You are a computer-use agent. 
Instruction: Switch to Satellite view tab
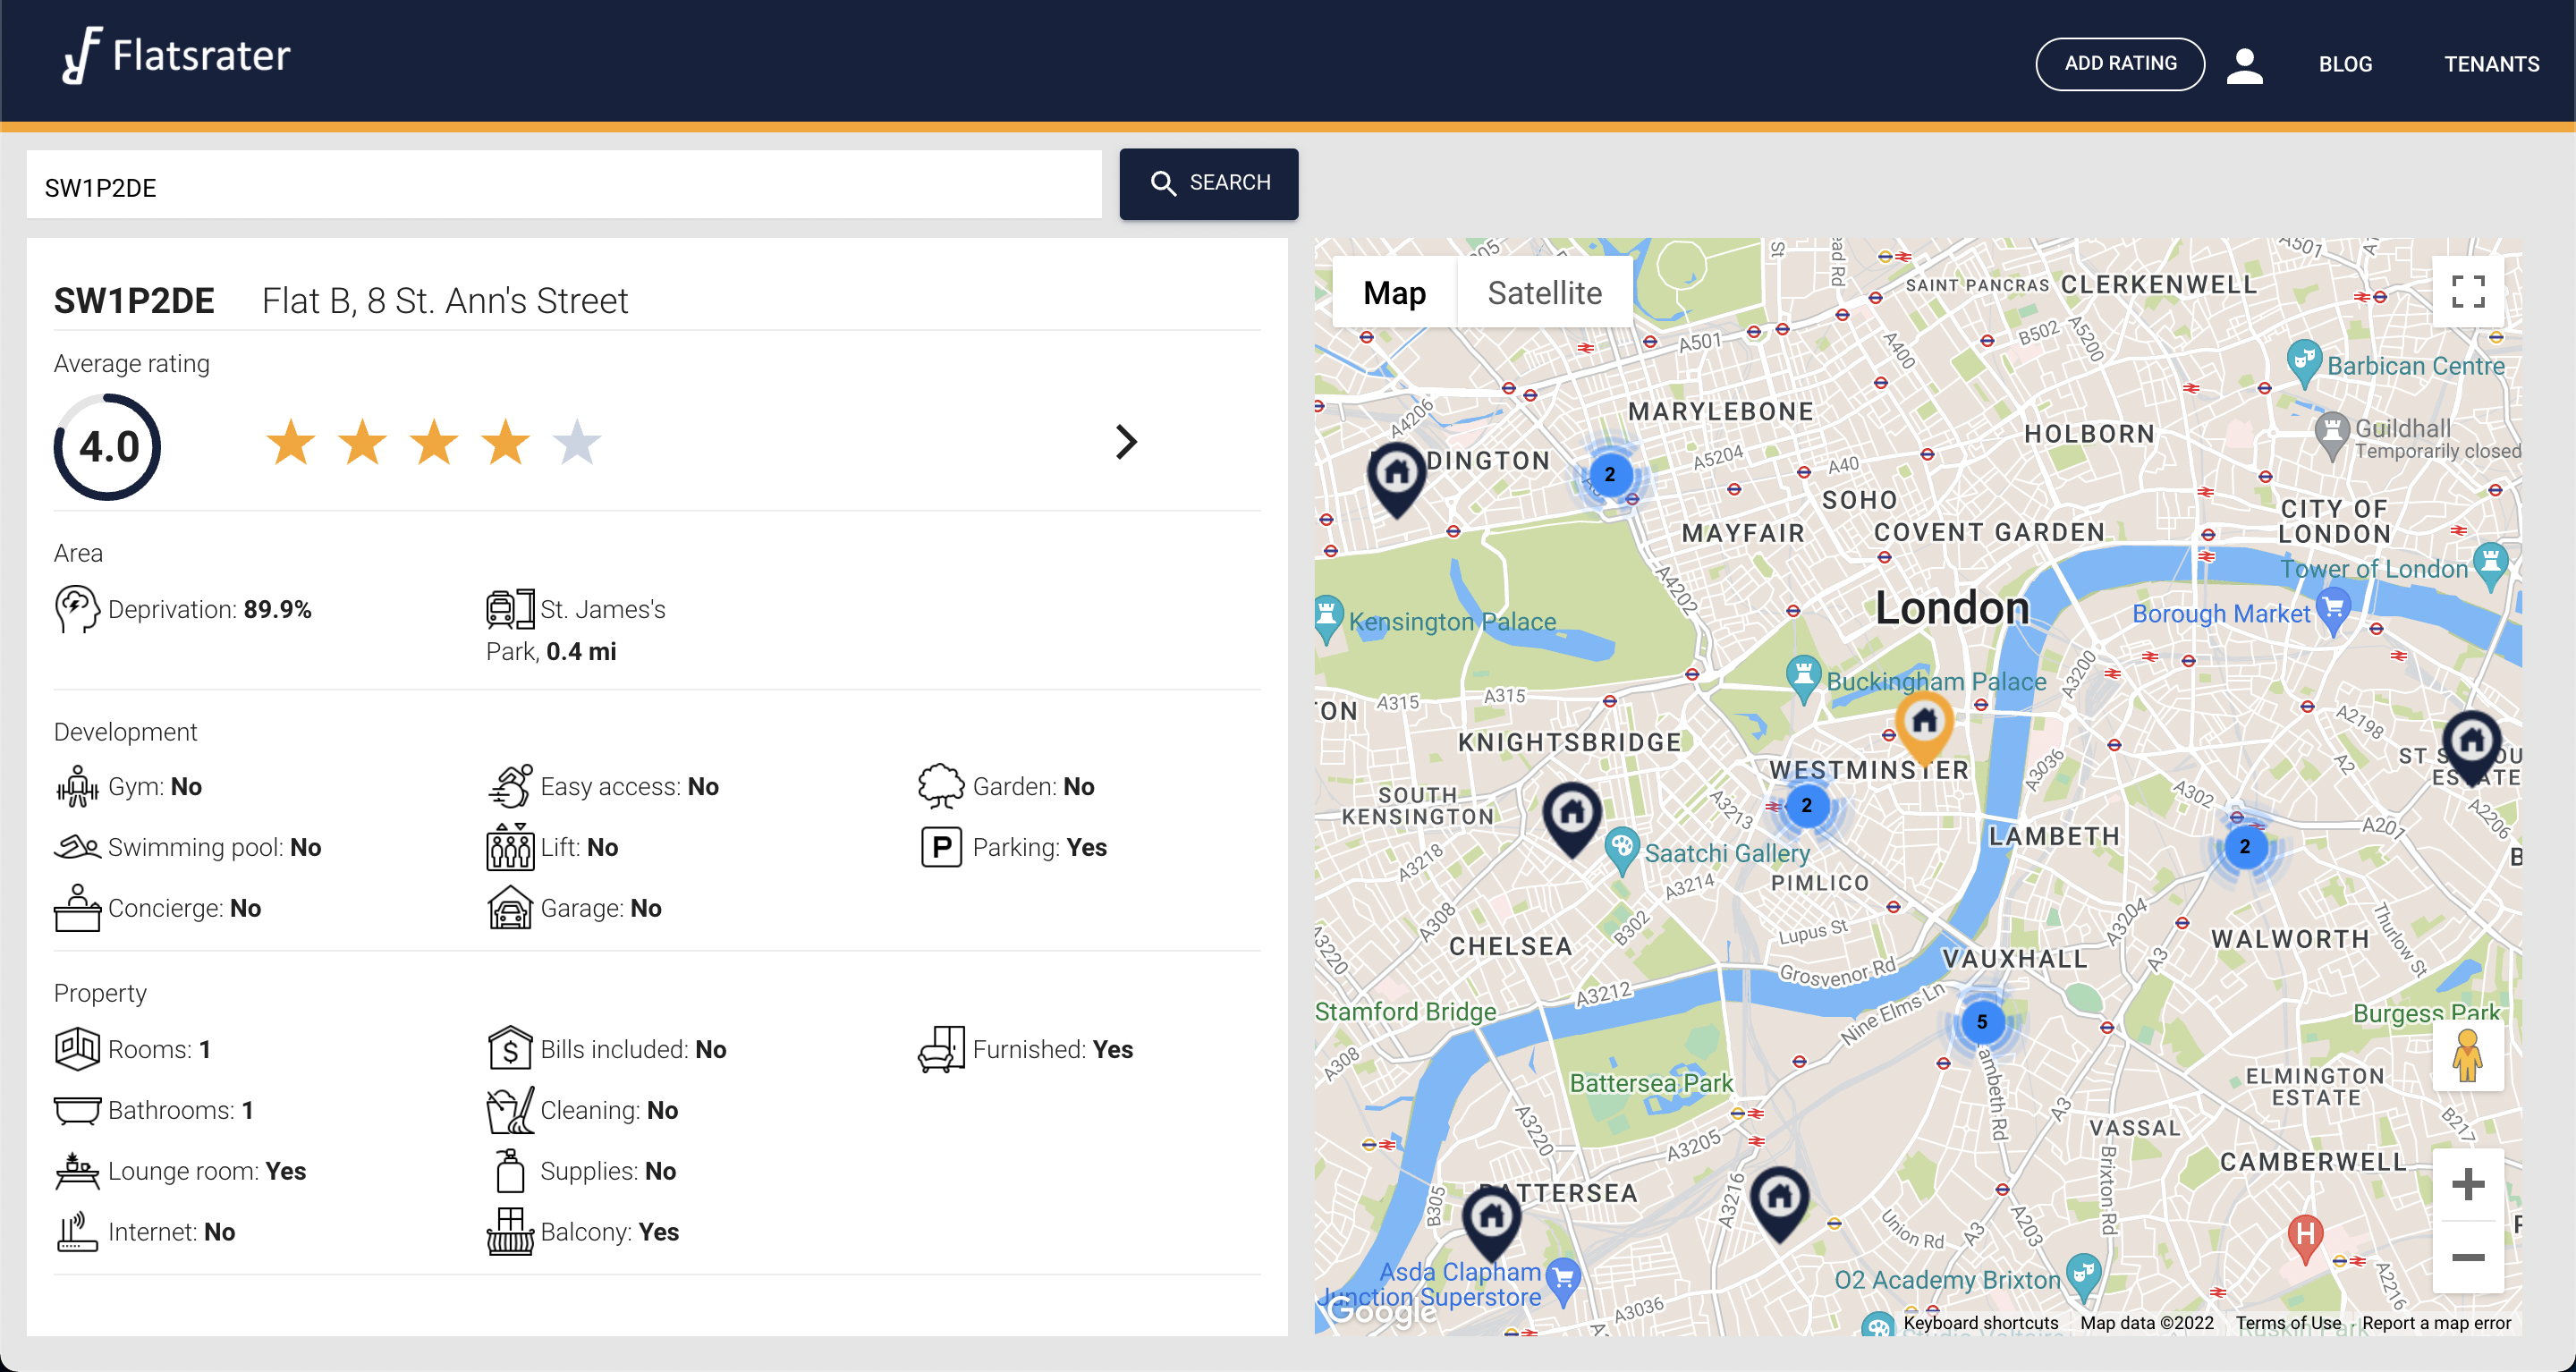click(x=1545, y=292)
